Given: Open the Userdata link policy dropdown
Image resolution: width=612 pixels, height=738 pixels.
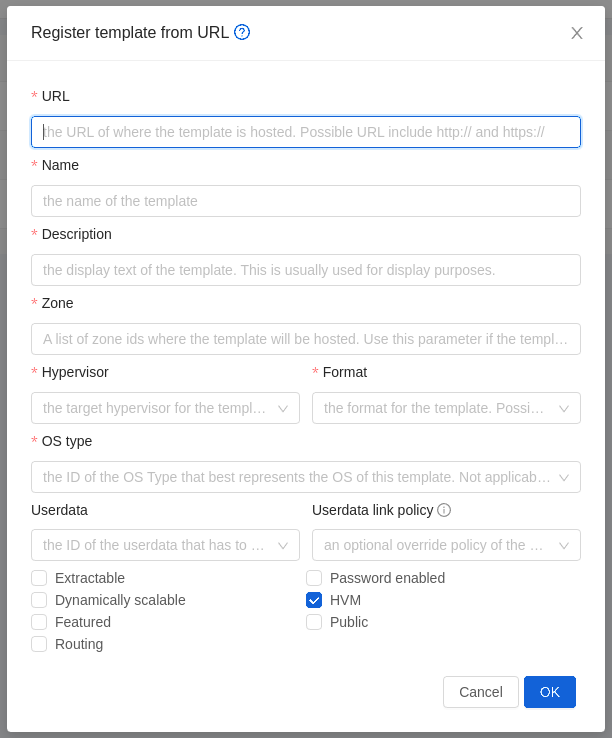Looking at the screenshot, I should 446,545.
